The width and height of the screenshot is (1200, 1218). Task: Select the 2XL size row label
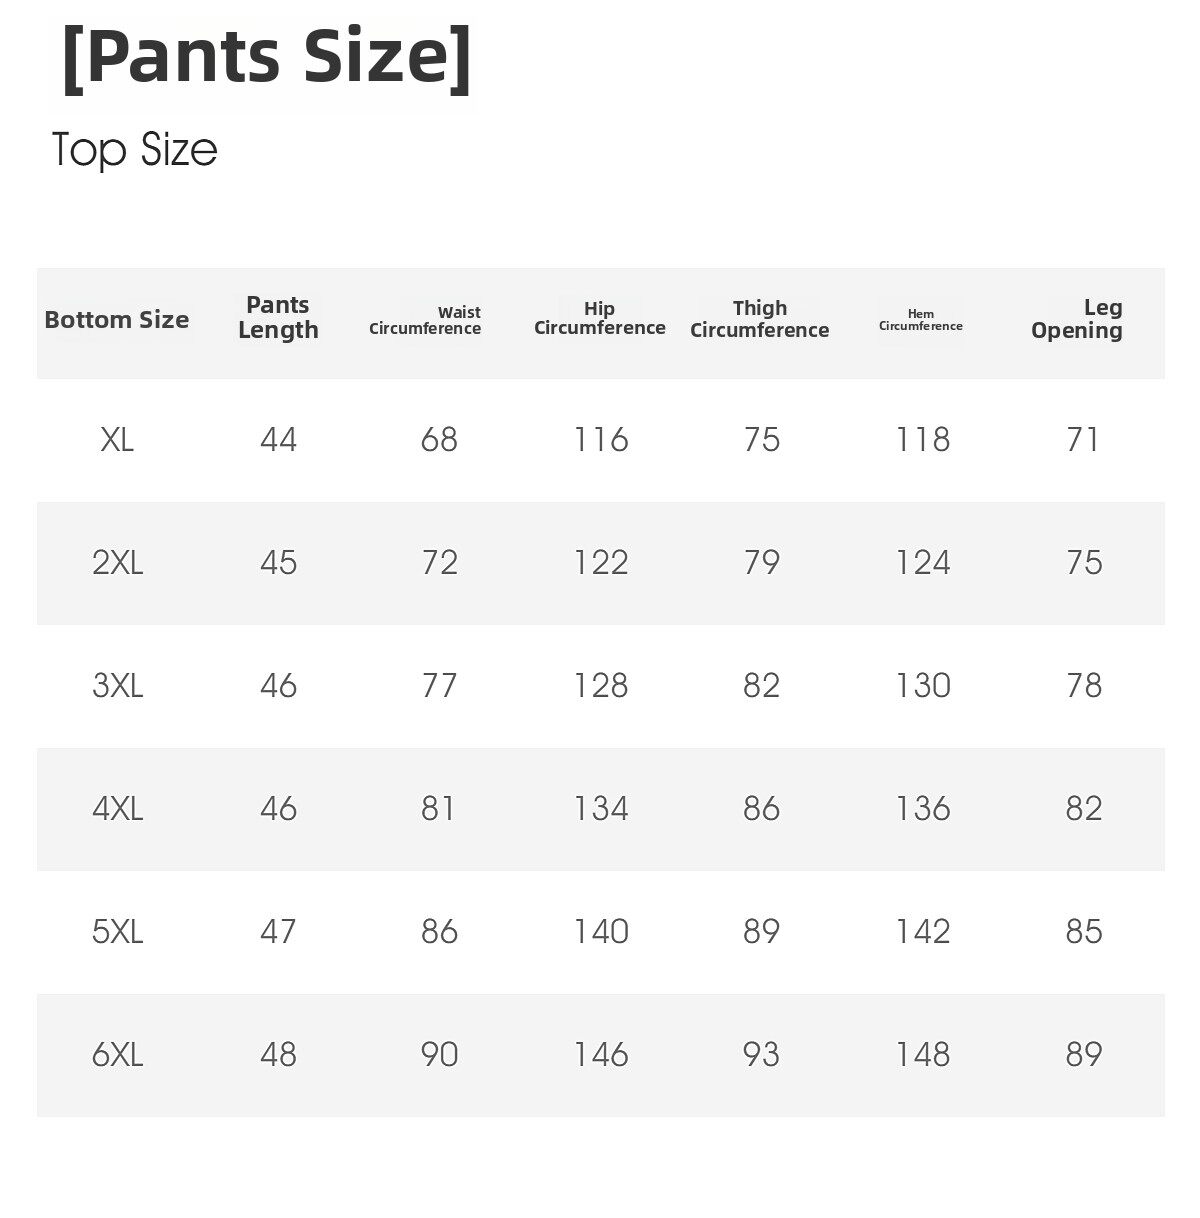point(117,563)
